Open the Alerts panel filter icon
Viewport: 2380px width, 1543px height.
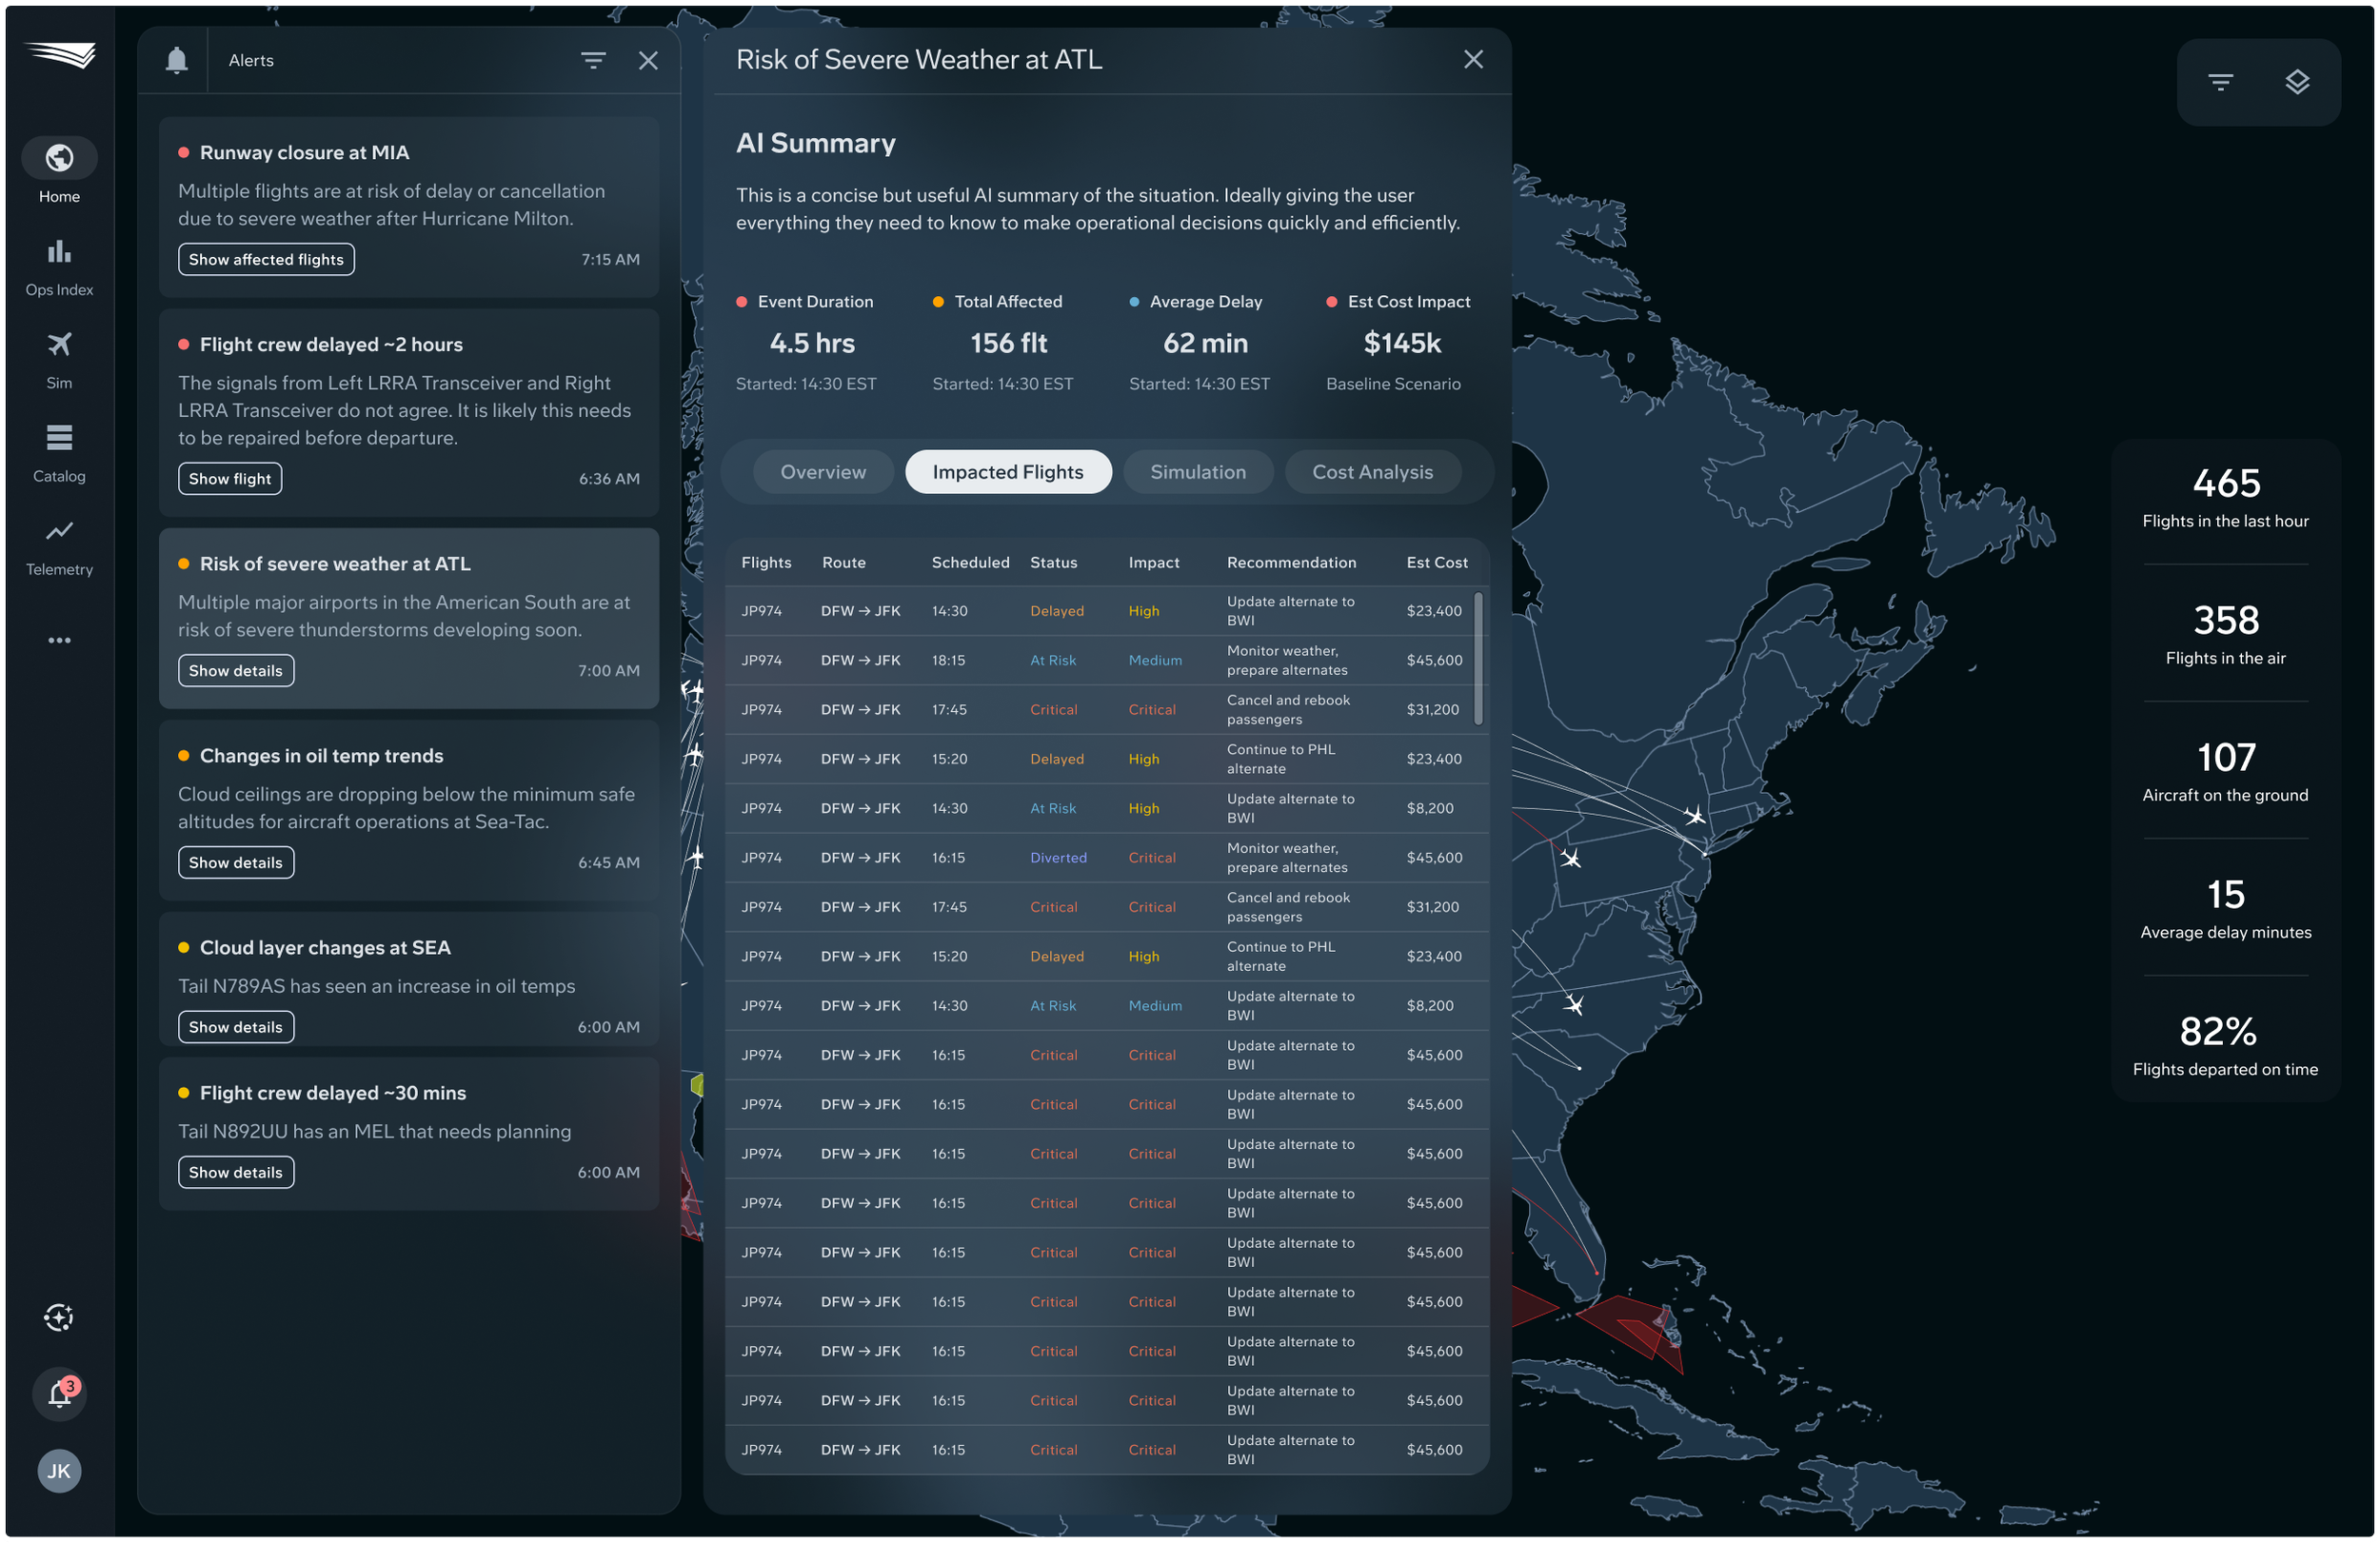point(593,61)
